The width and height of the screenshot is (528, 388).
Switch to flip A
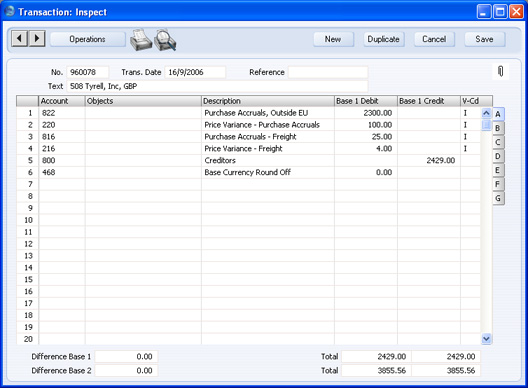tap(498, 114)
